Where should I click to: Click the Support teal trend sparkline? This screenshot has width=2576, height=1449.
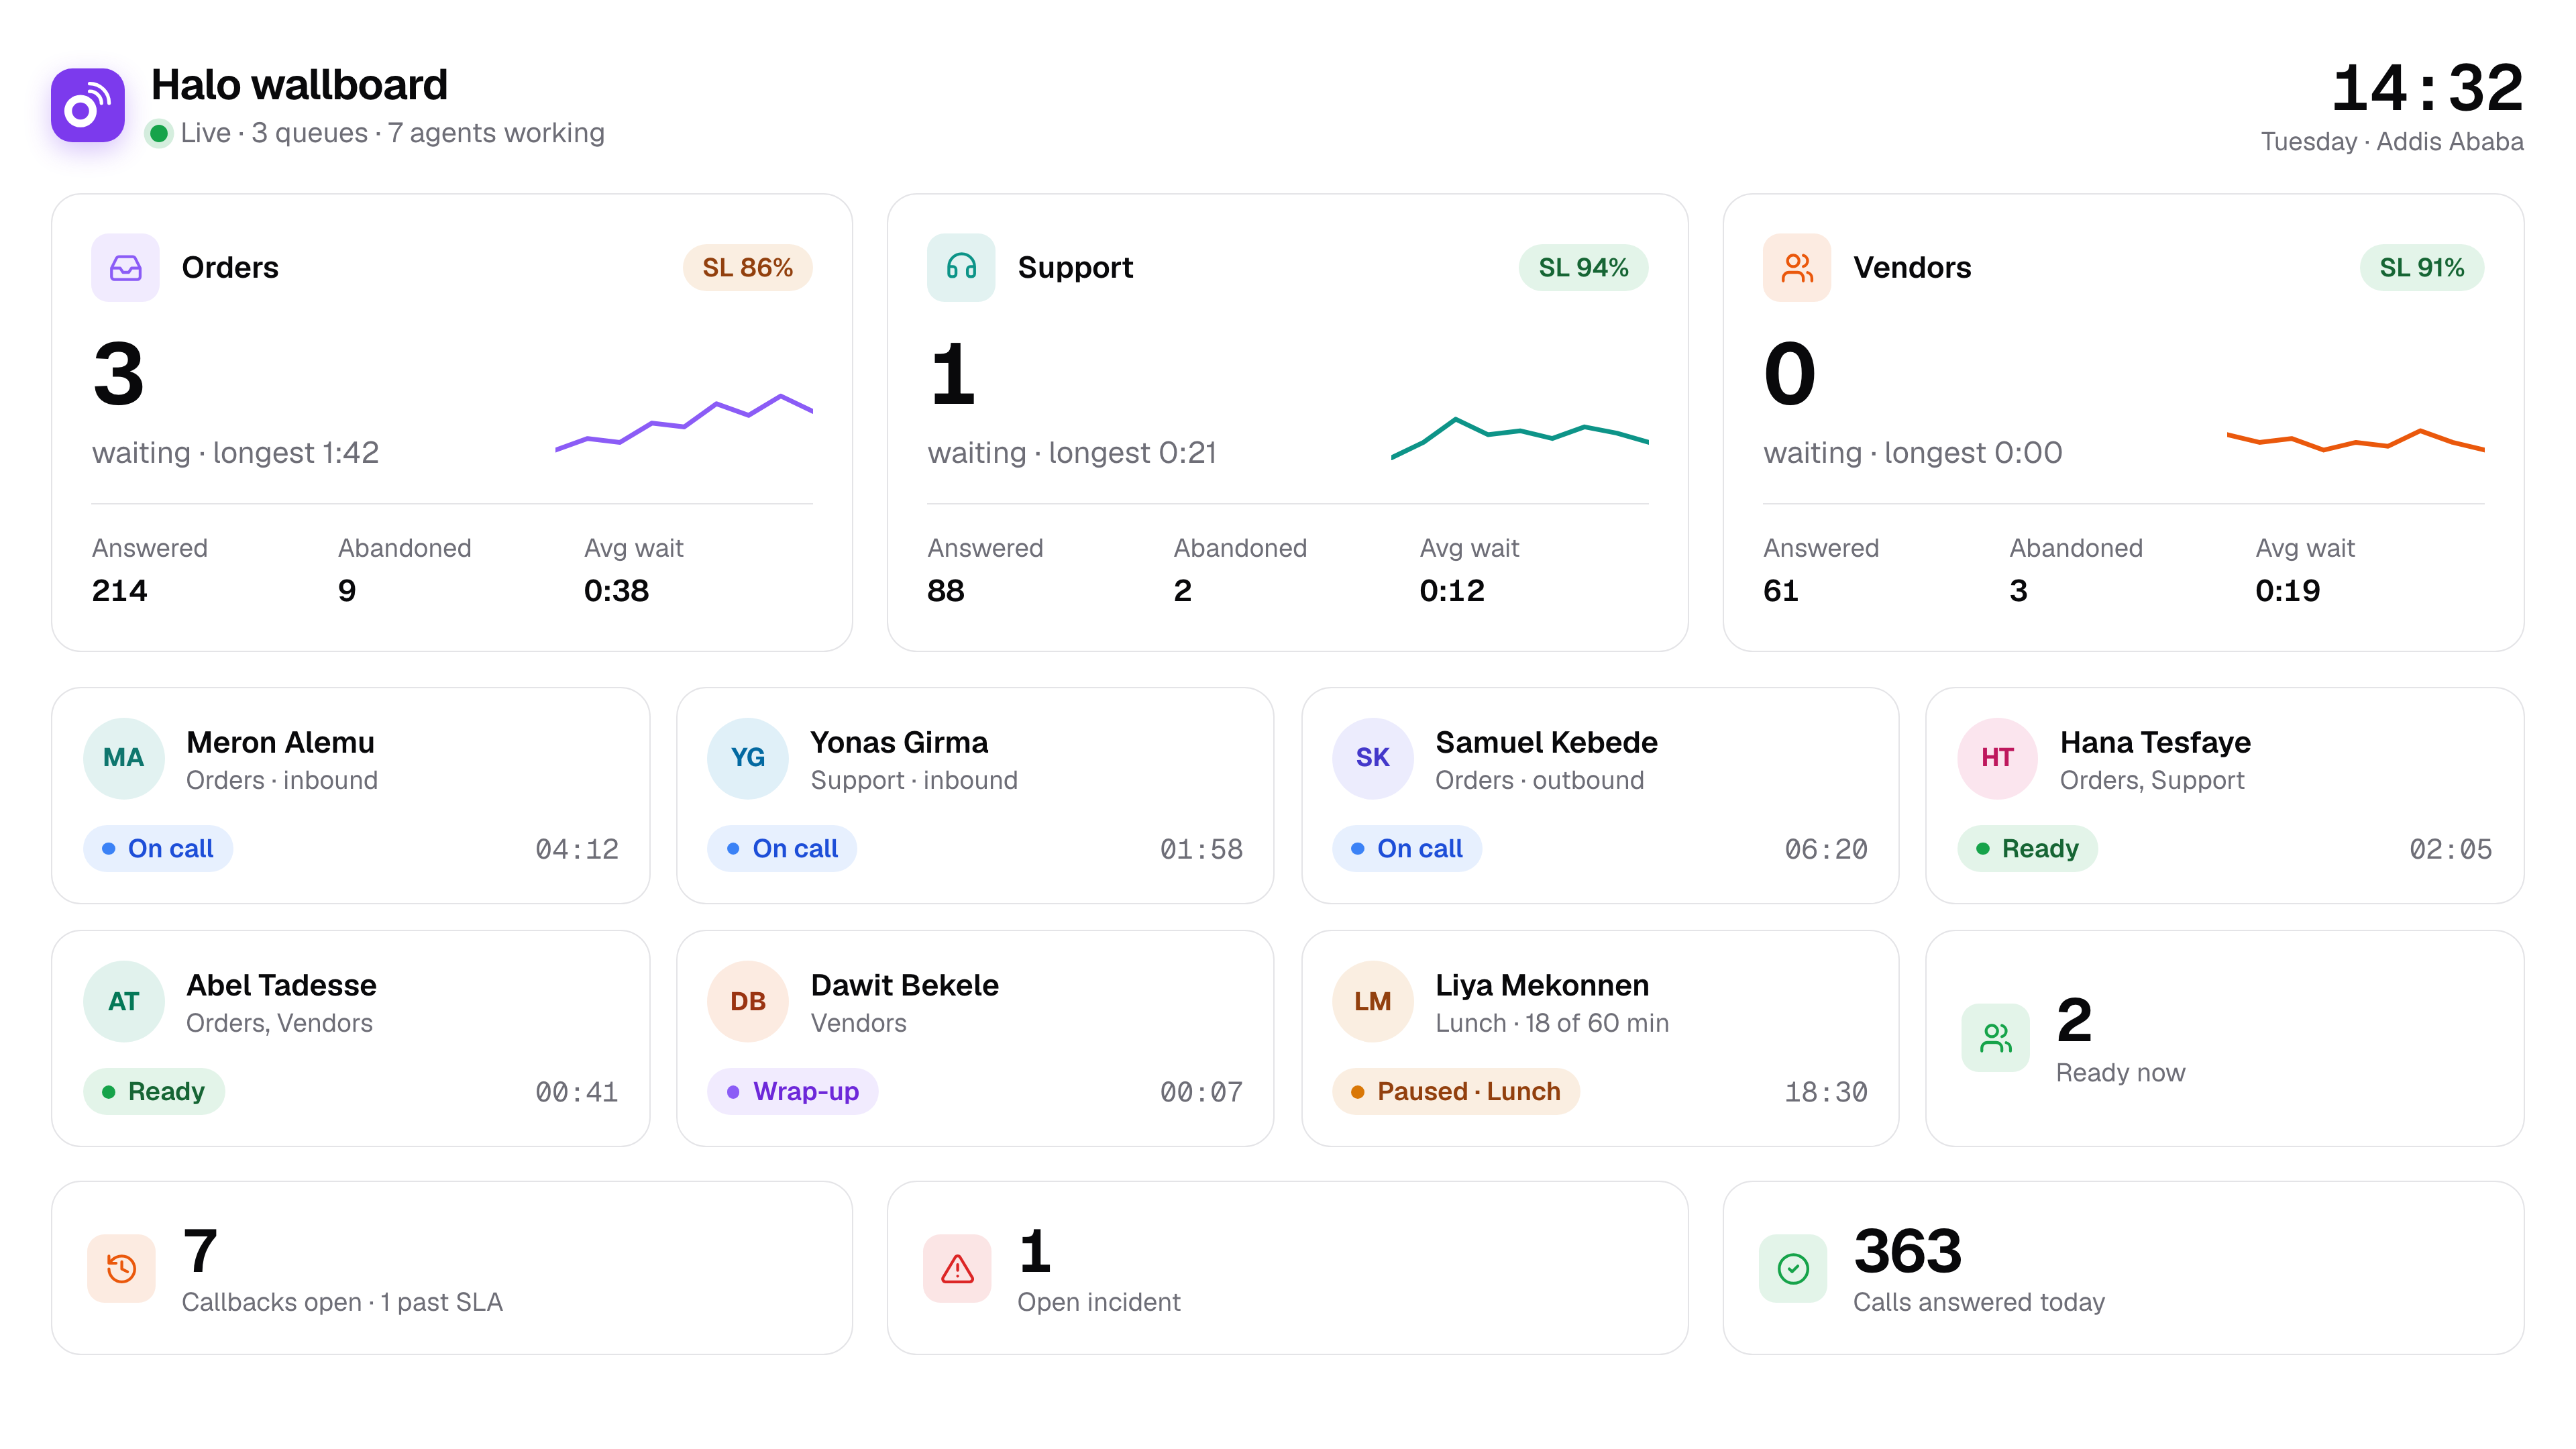point(1520,438)
